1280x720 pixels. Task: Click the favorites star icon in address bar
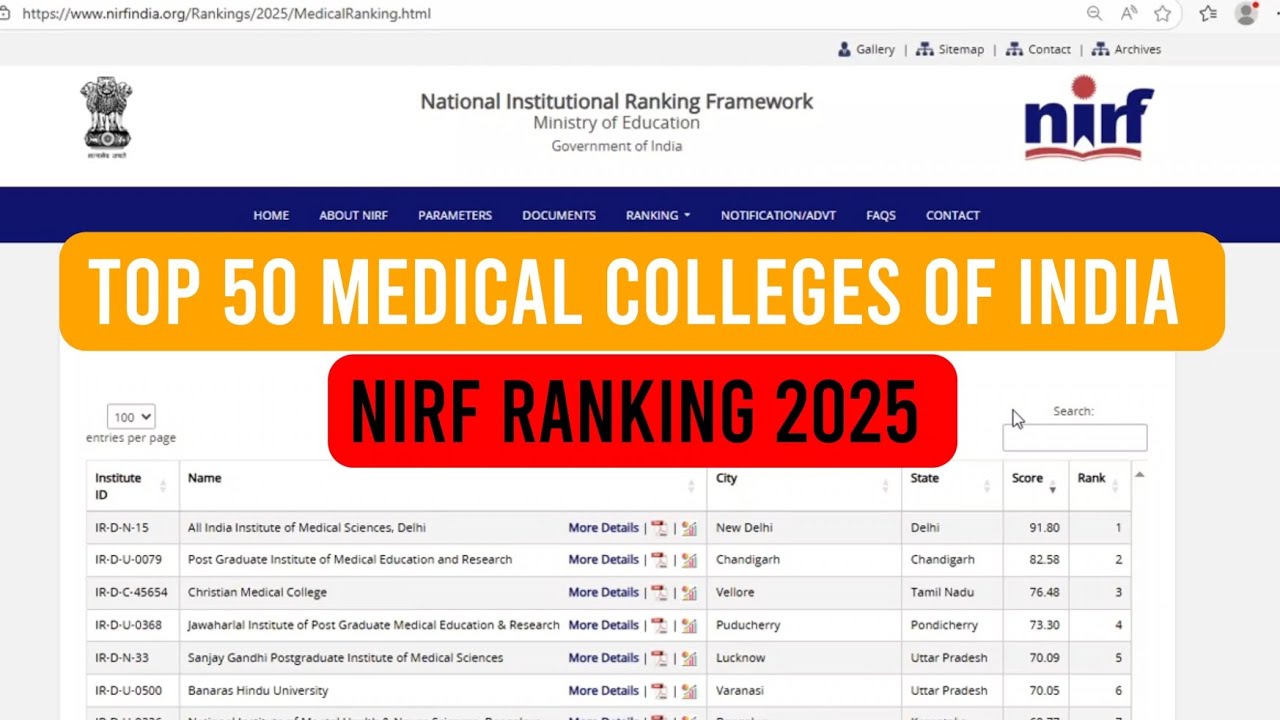1162,13
